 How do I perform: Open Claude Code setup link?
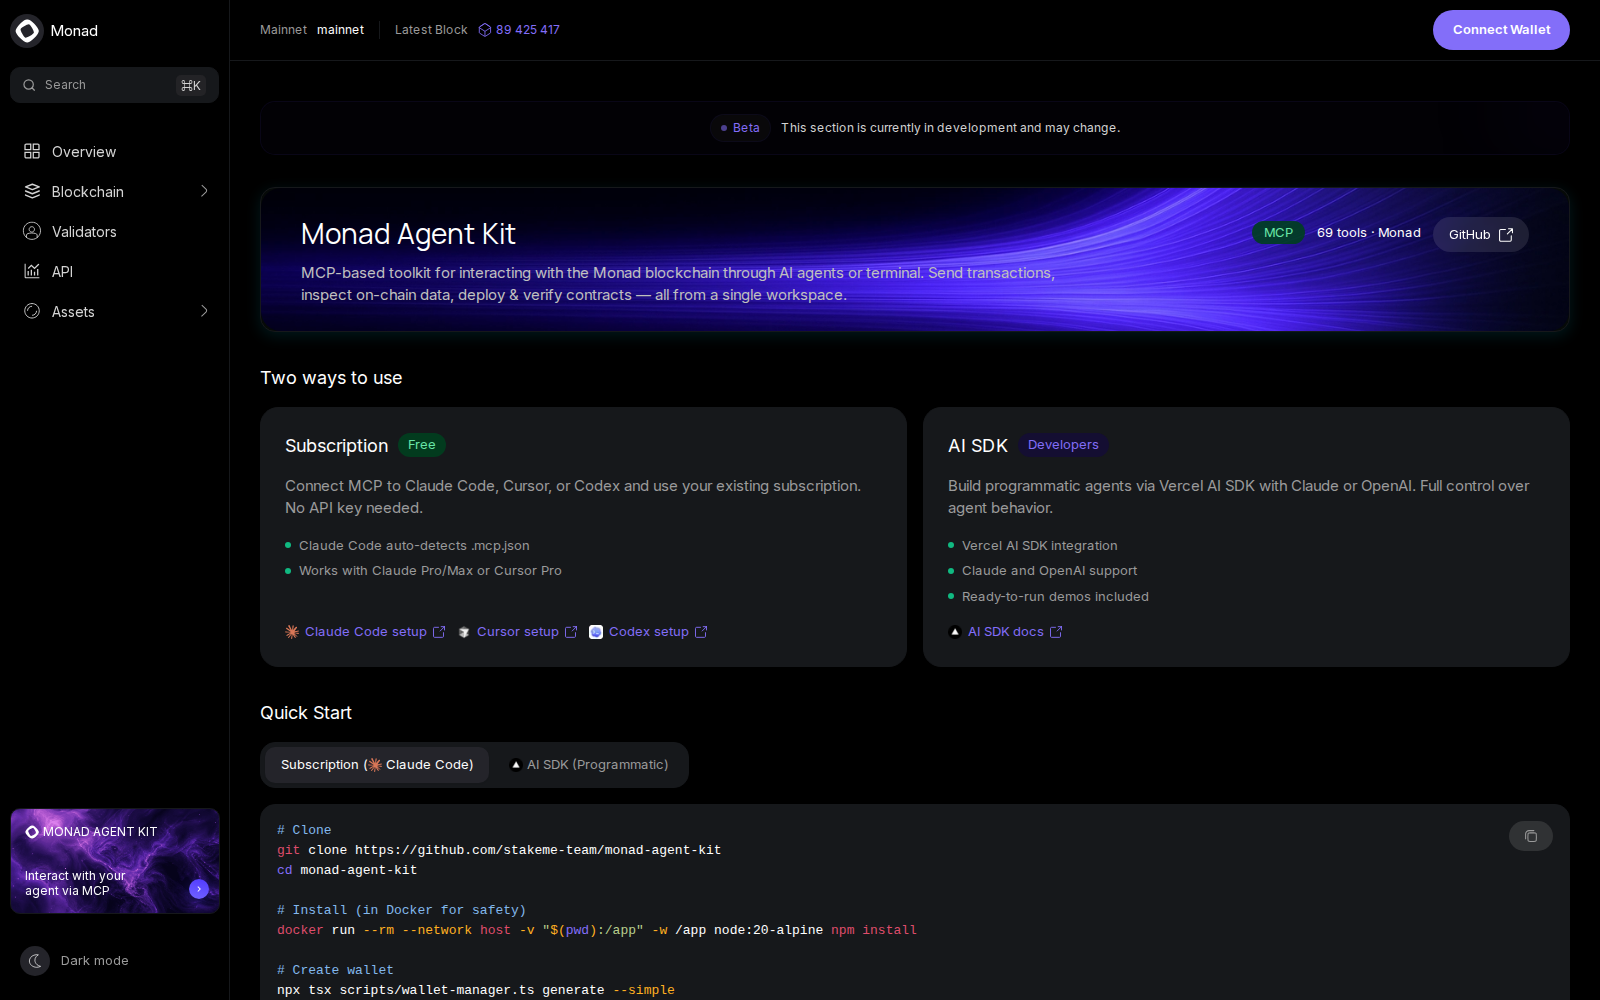(366, 632)
